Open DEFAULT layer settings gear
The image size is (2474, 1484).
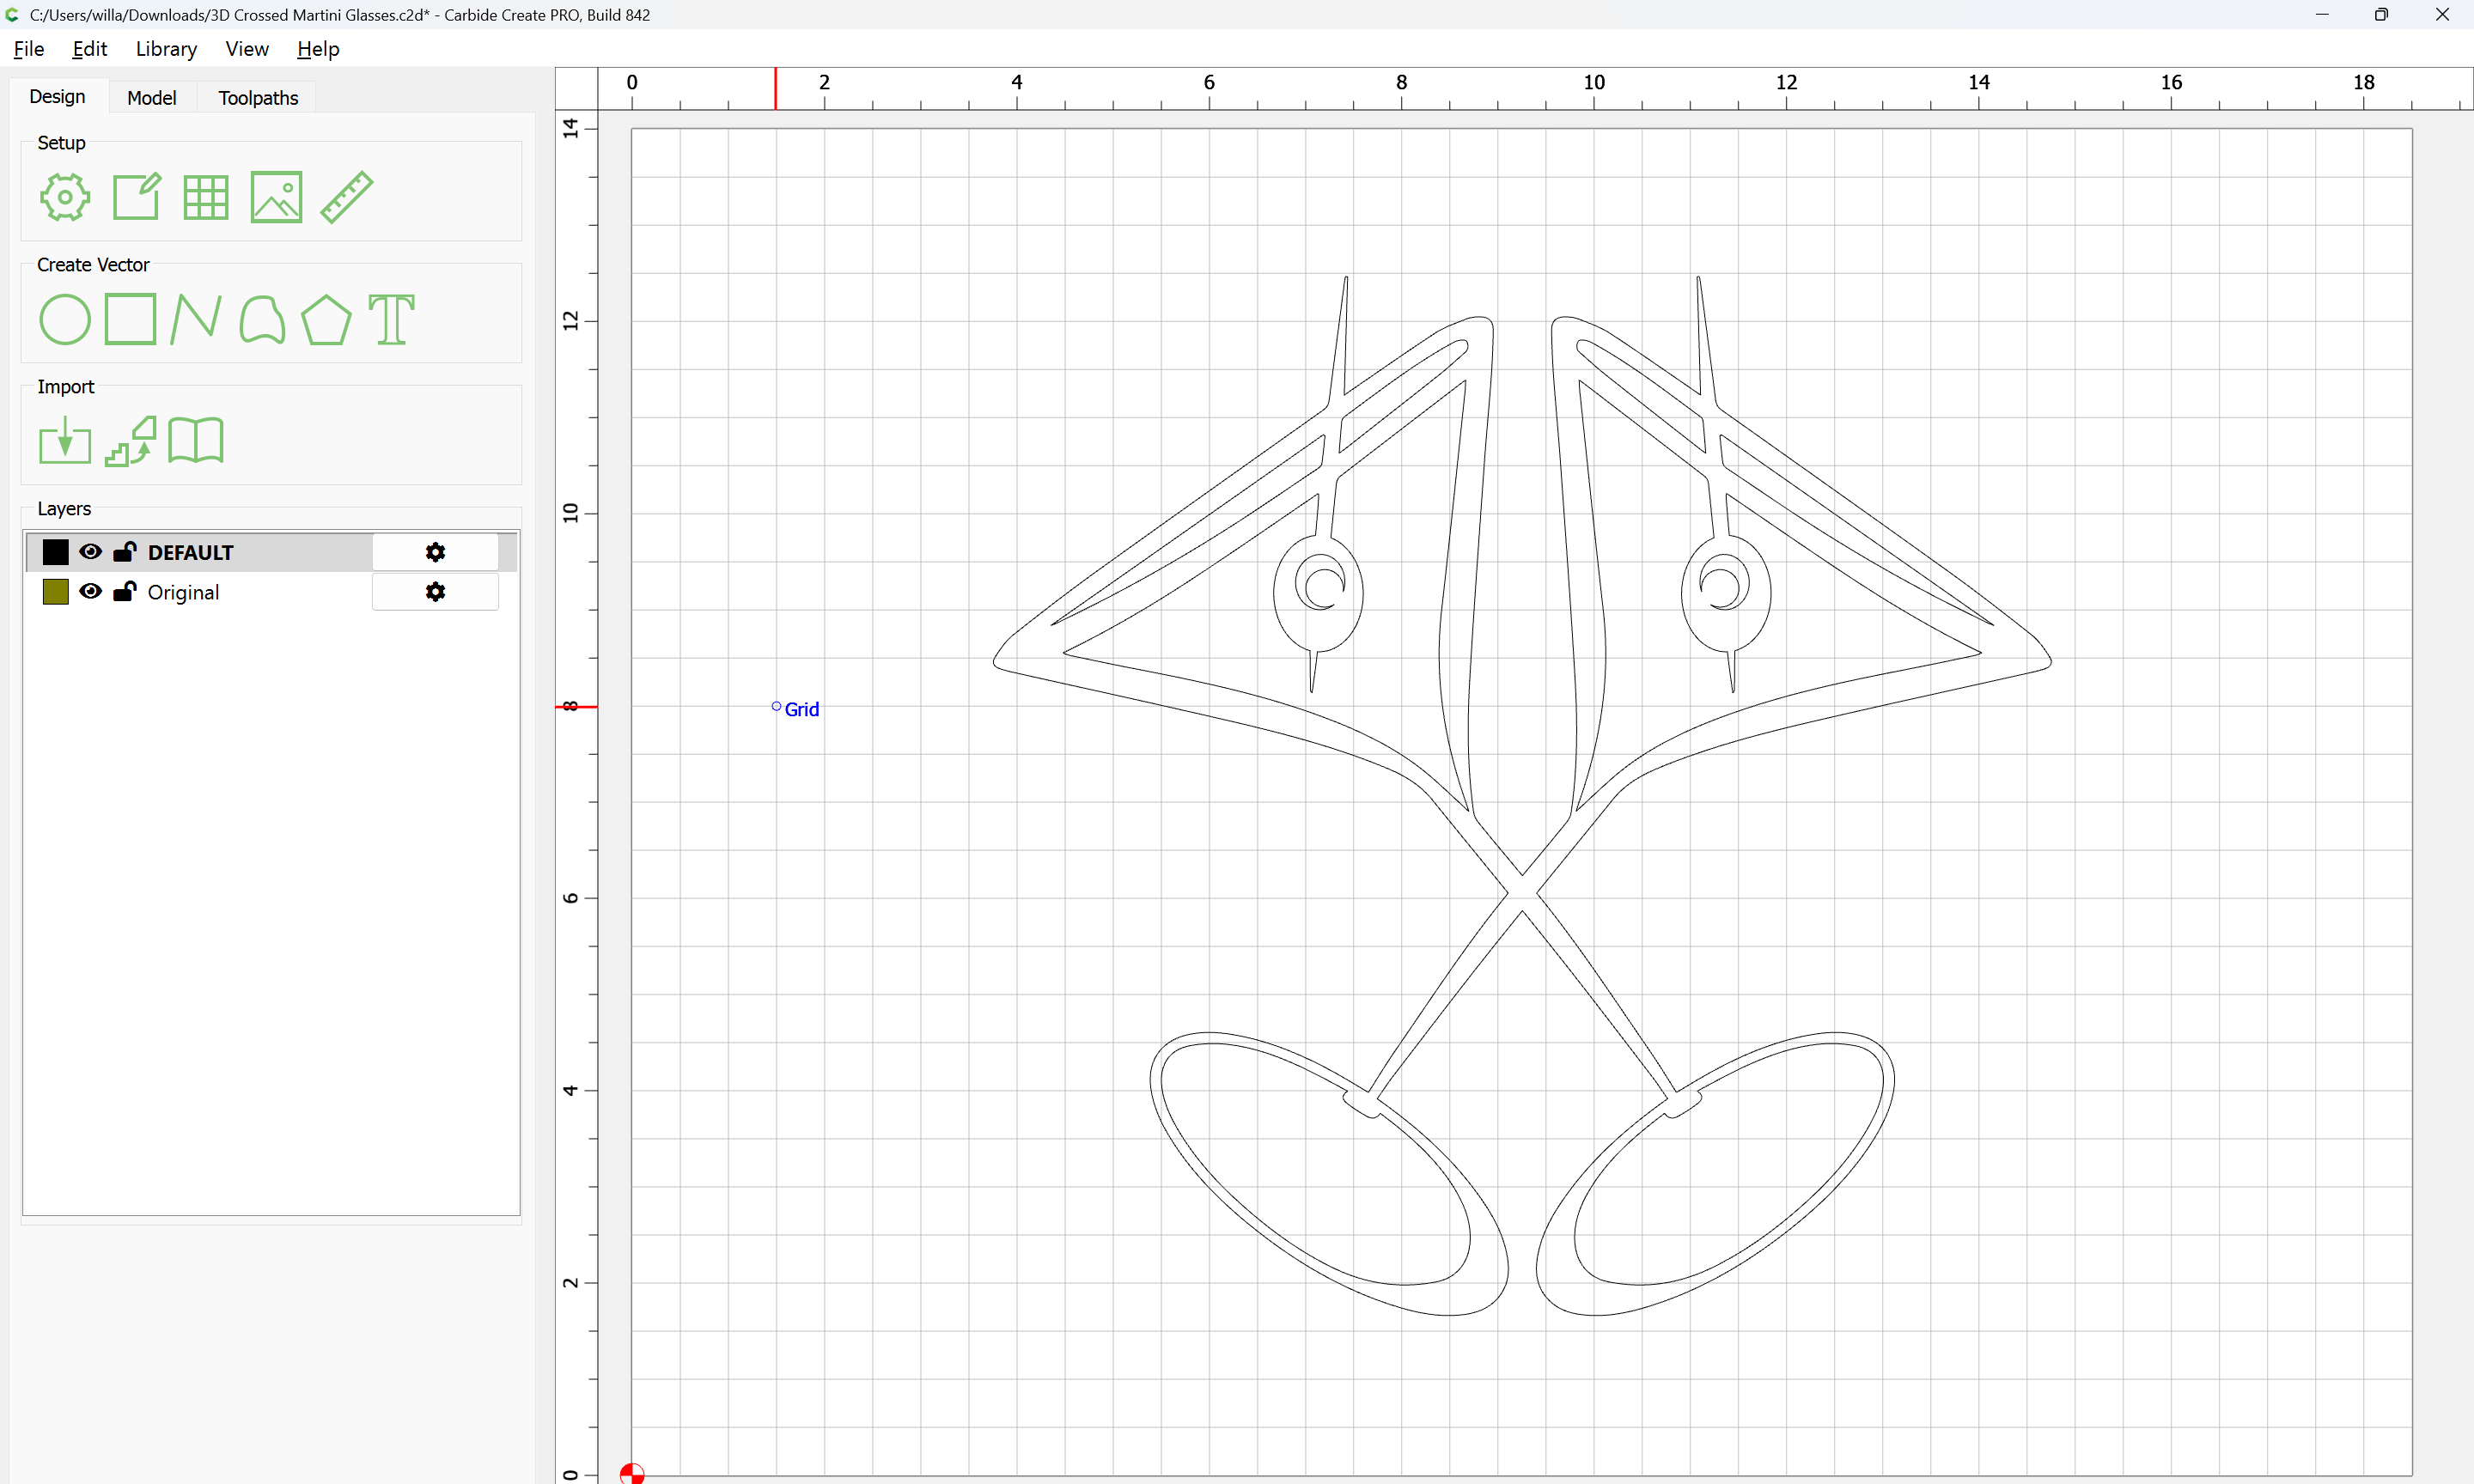click(x=435, y=552)
